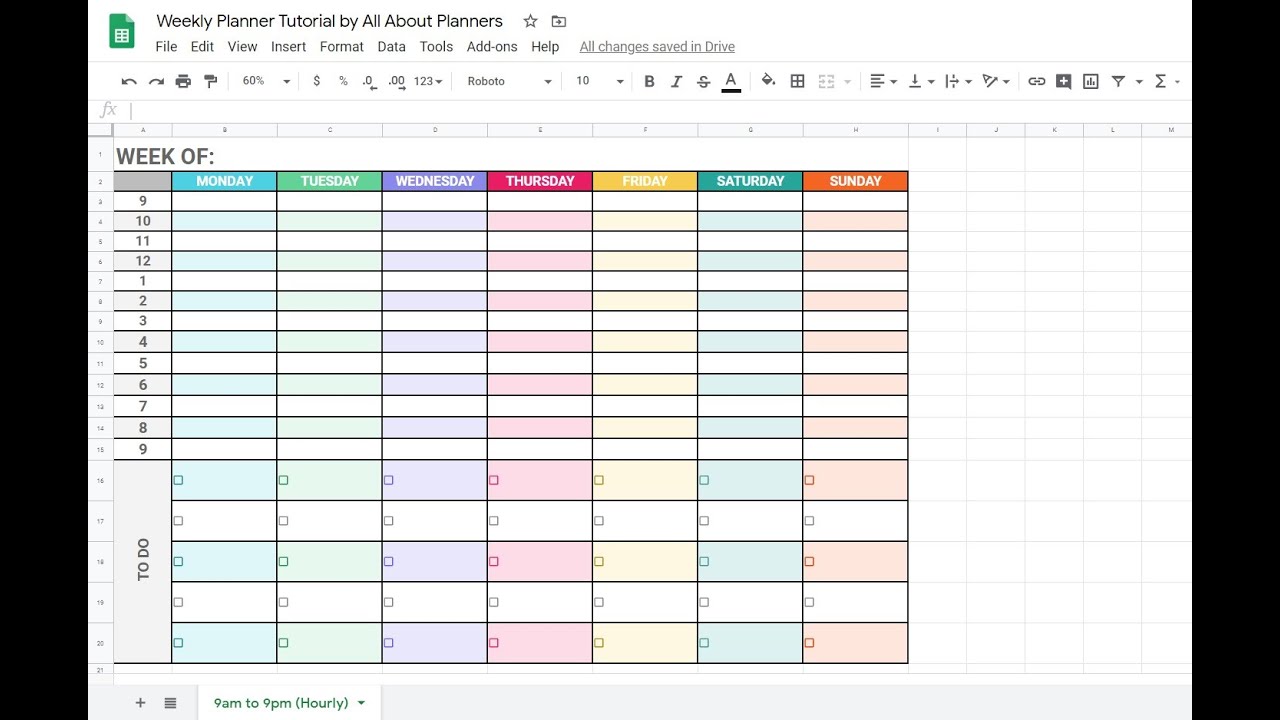Screen dimensions: 1280x720
Task: Open the 123 number format dropdown
Action: click(428, 81)
